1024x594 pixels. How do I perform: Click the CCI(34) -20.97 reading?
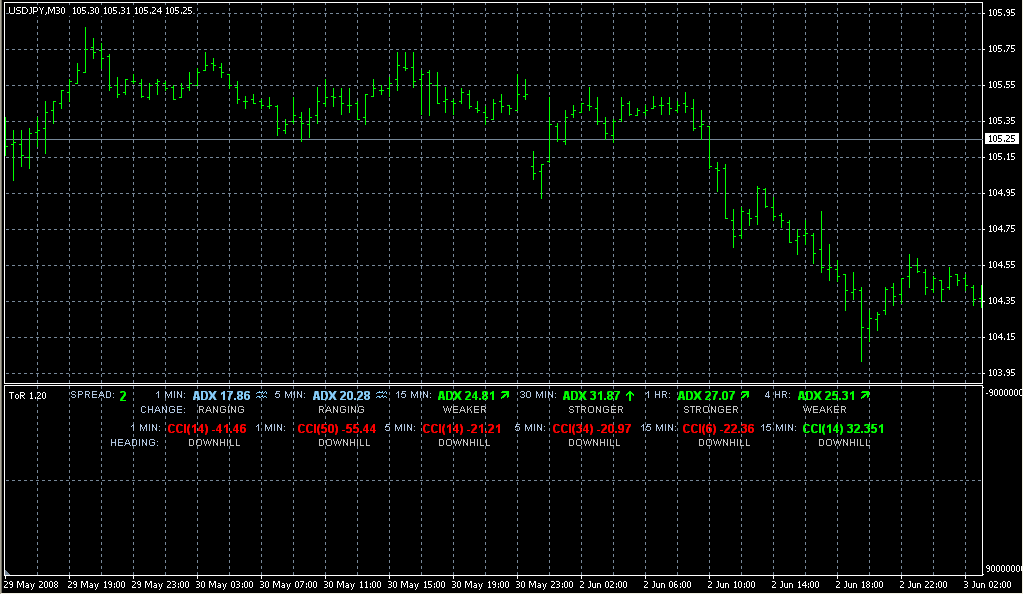tap(592, 429)
